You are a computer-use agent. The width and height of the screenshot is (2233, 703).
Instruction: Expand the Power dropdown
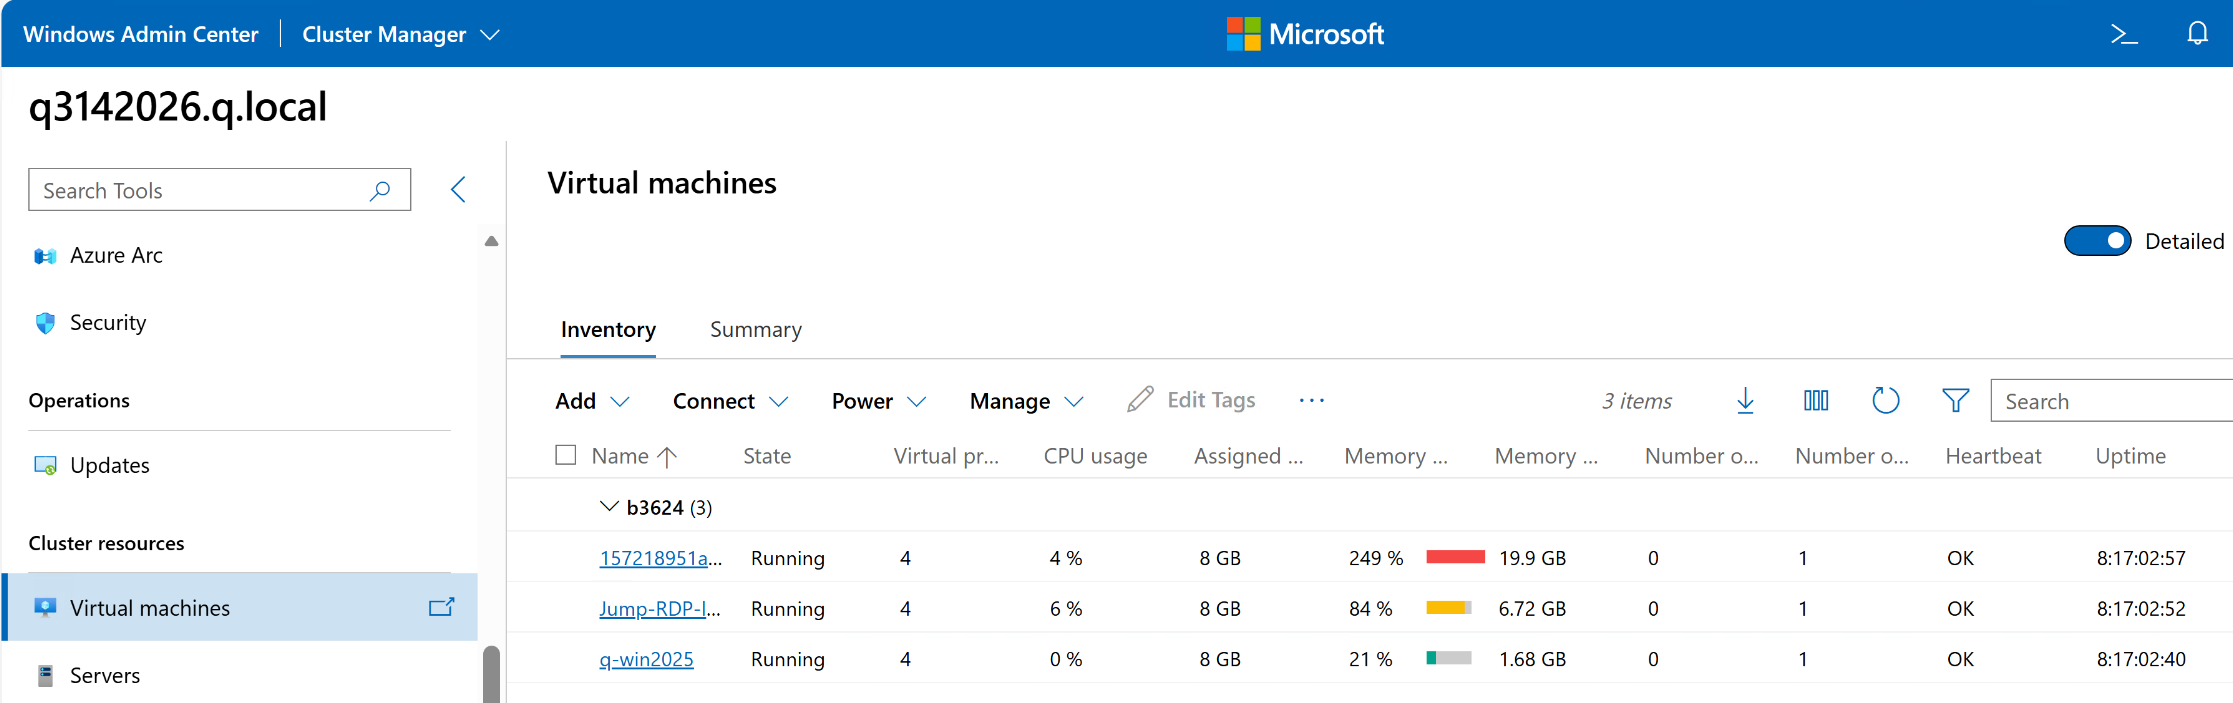[x=878, y=401]
